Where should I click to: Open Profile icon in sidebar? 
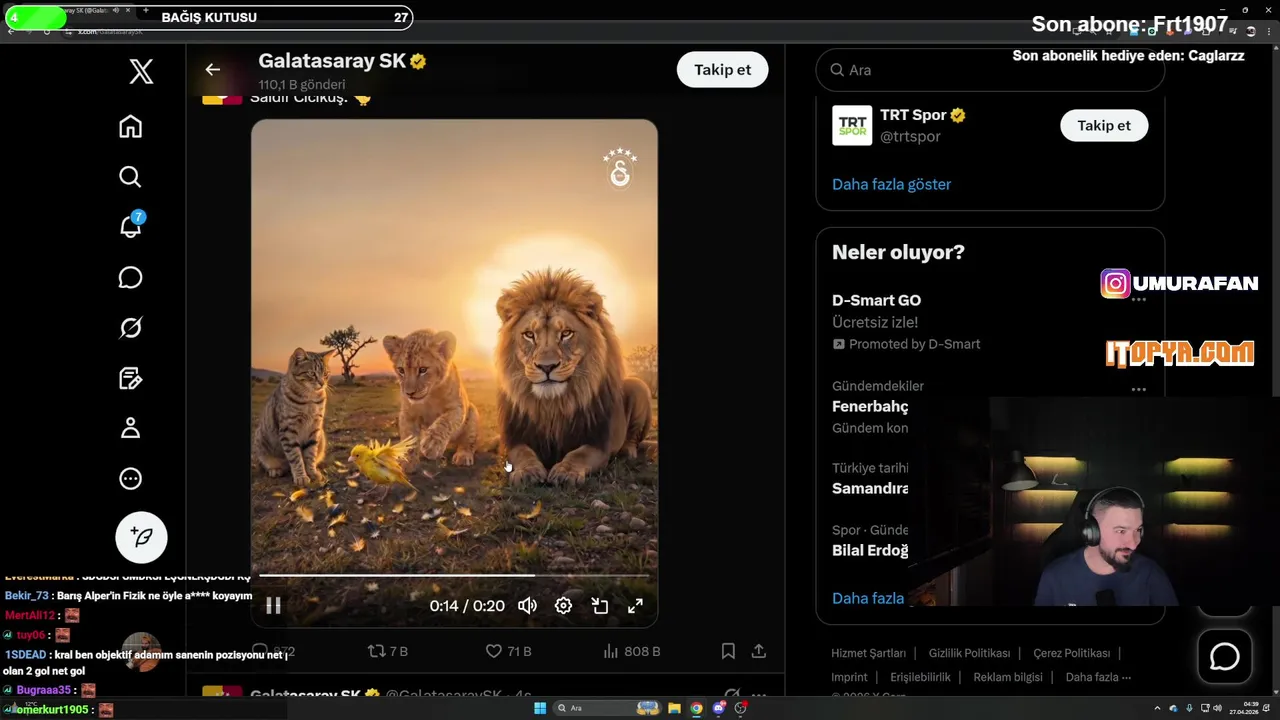(130, 428)
